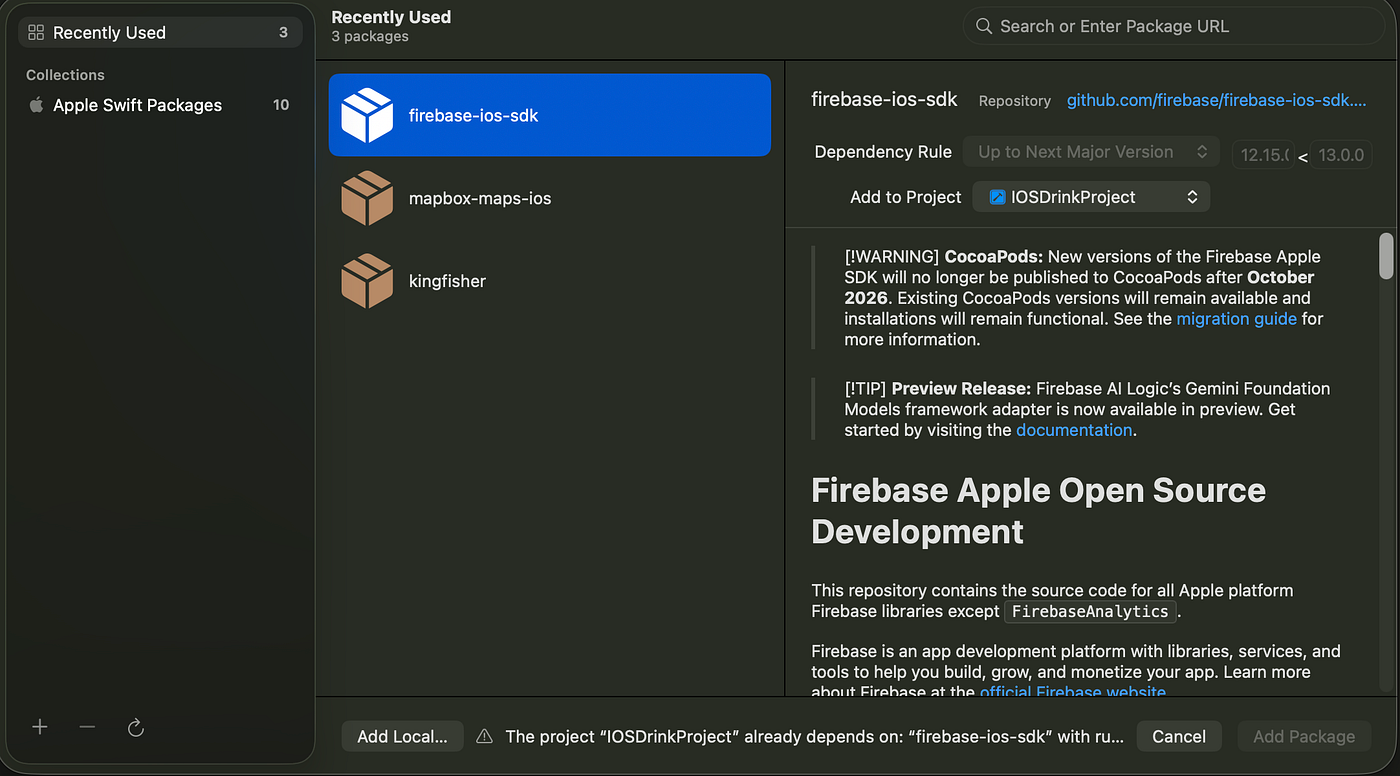This screenshot has height=776, width=1400.
Task: Open the migration guide link
Action: 1236,319
